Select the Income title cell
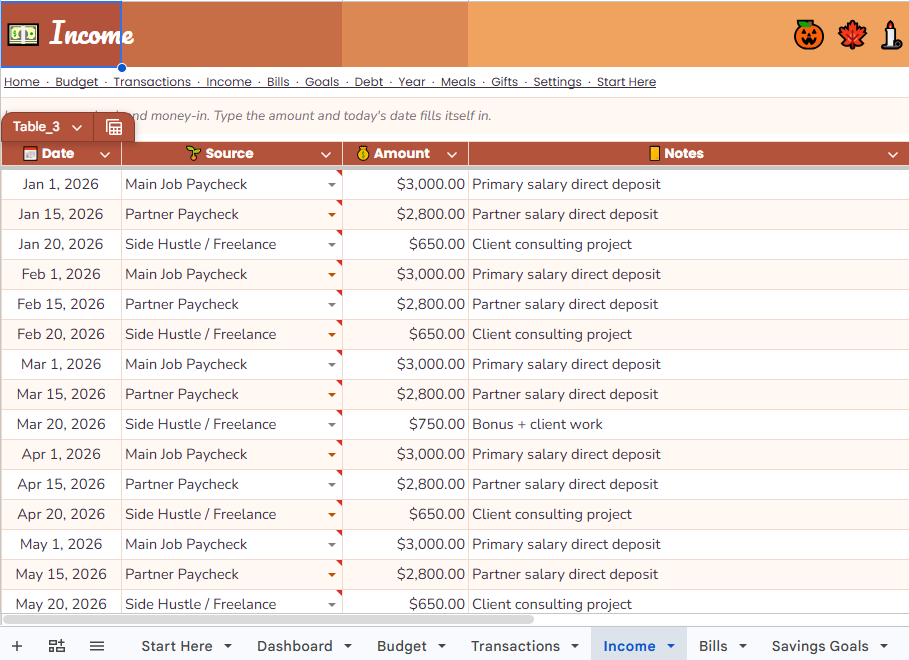The width and height of the screenshot is (909, 660). pos(61,34)
